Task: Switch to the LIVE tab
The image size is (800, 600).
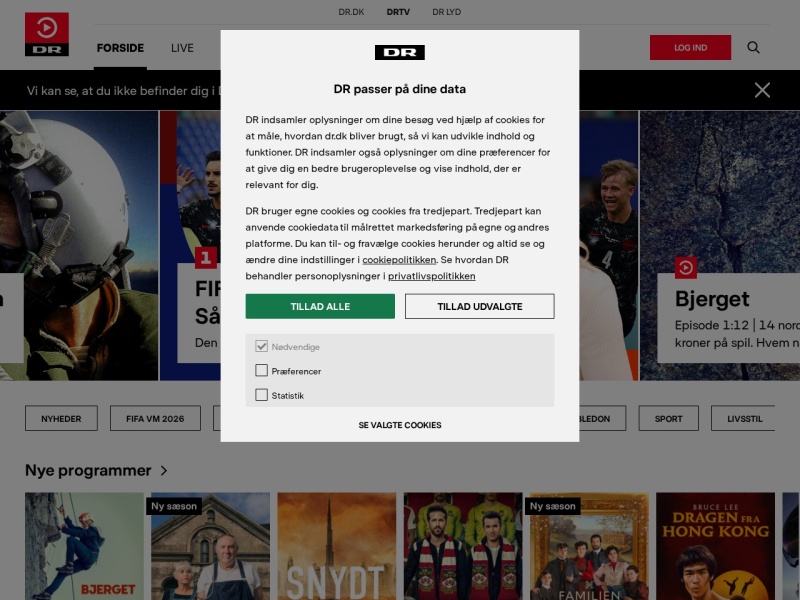Action: 182,48
